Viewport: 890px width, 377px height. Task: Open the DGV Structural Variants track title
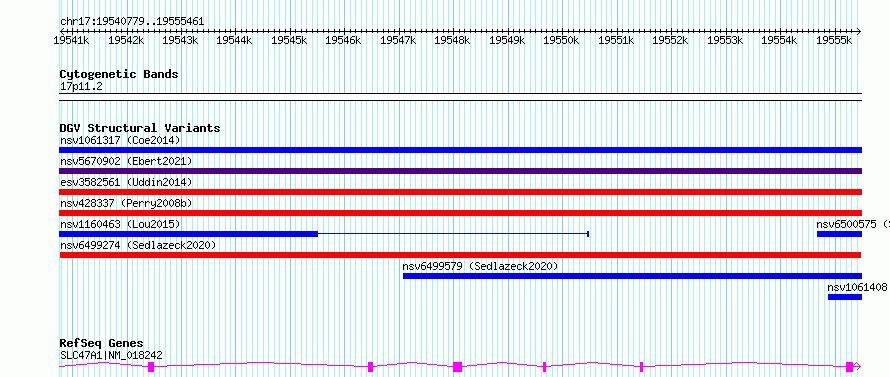[140, 128]
